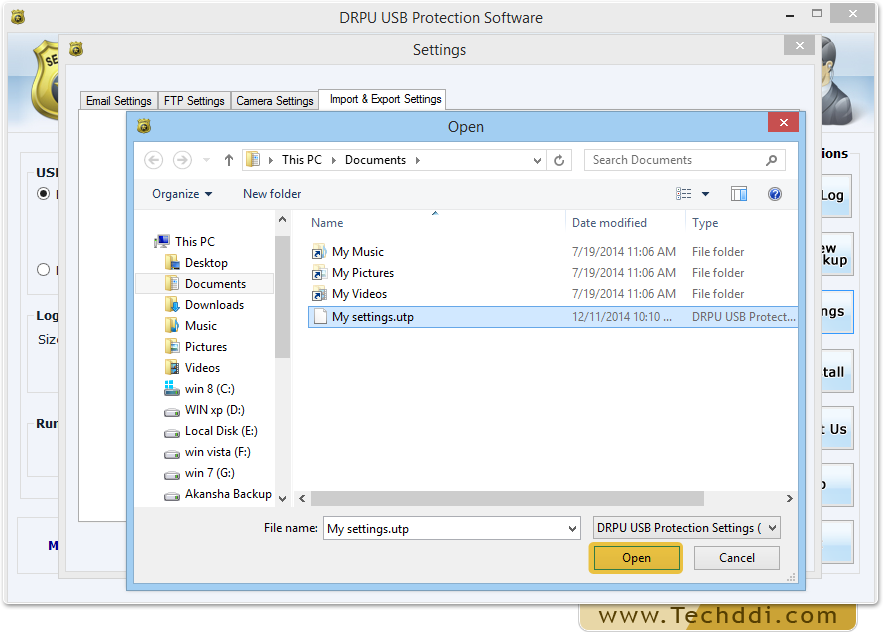Go back using the Back arrow
883x632 pixels.
tap(154, 161)
